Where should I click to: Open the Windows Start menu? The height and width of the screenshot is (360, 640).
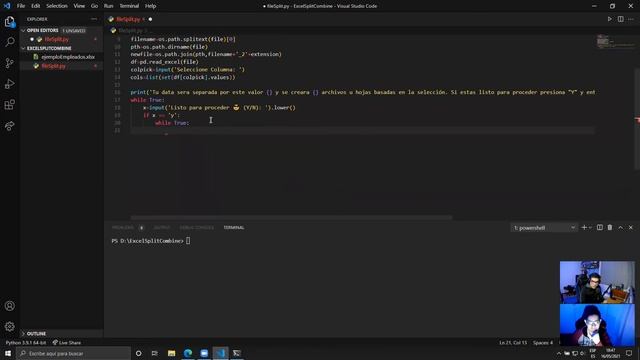click(x=8, y=353)
